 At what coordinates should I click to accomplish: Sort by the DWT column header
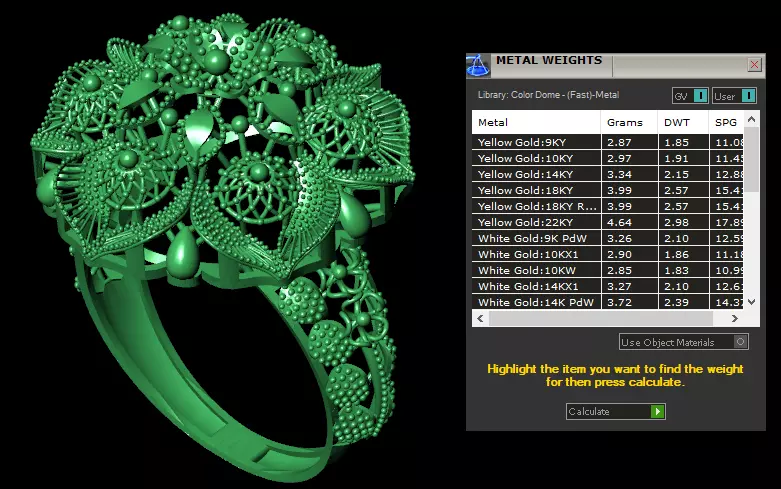click(x=683, y=122)
